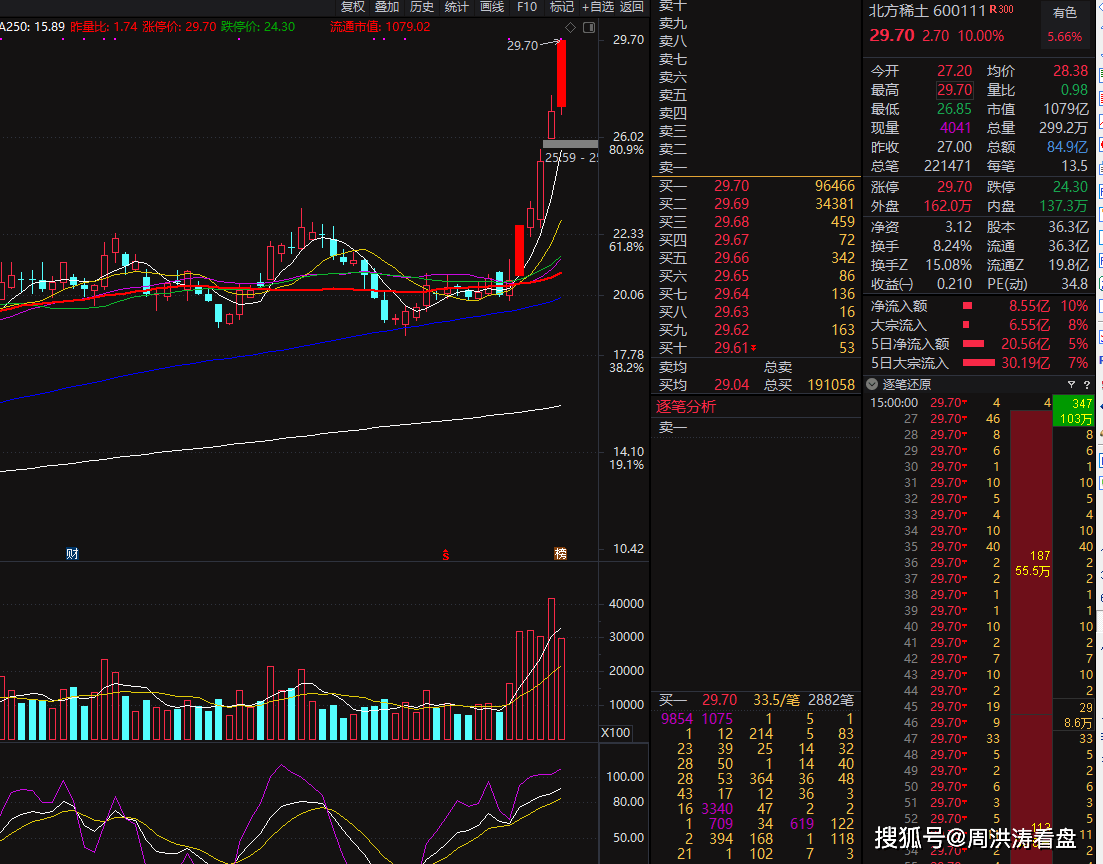Click the diamond icon above the candlestick chart
This screenshot has height=864, width=1103.
(x=570, y=27)
